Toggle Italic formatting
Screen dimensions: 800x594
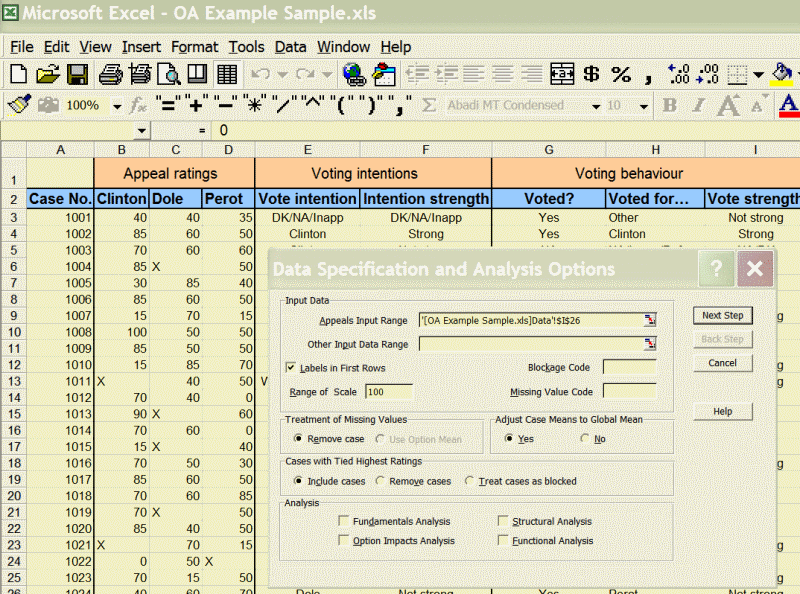click(698, 105)
